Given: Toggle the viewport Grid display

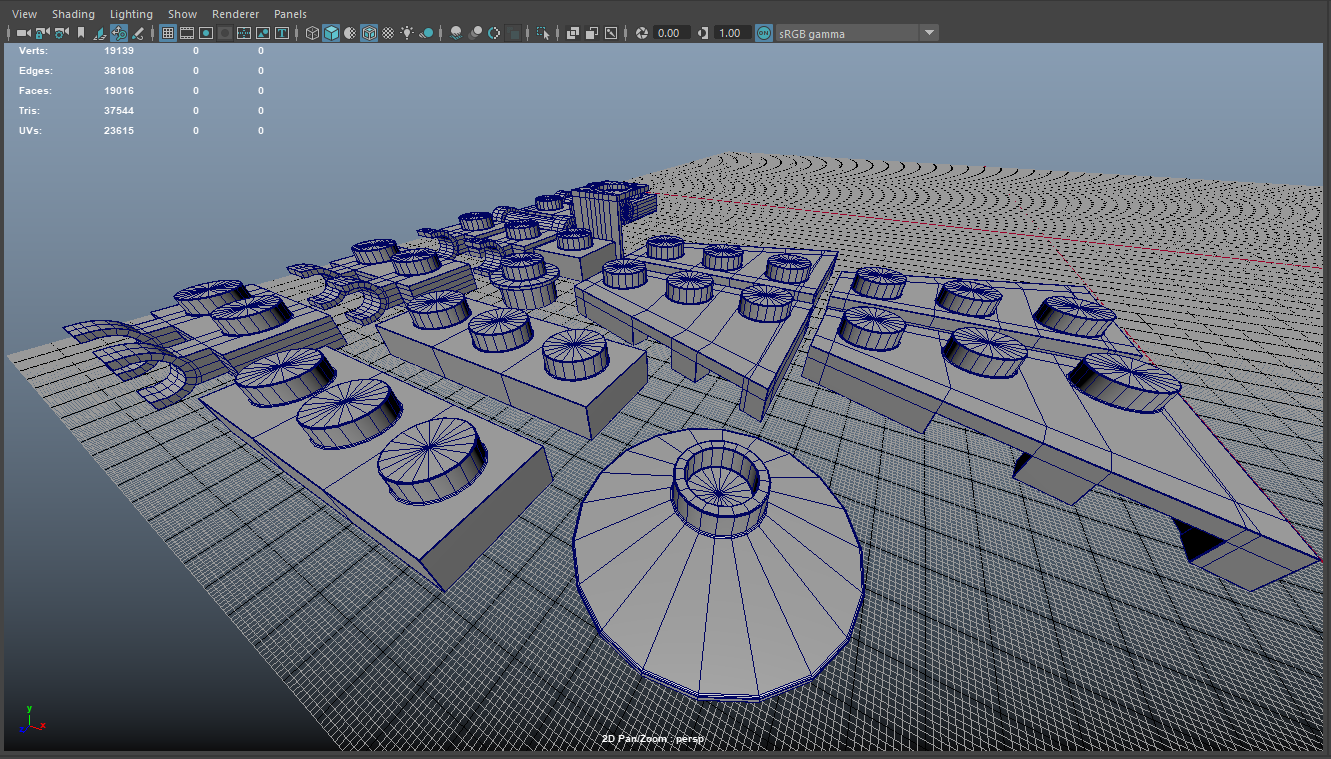Looking at the screenshot, I should click(168, 33).
